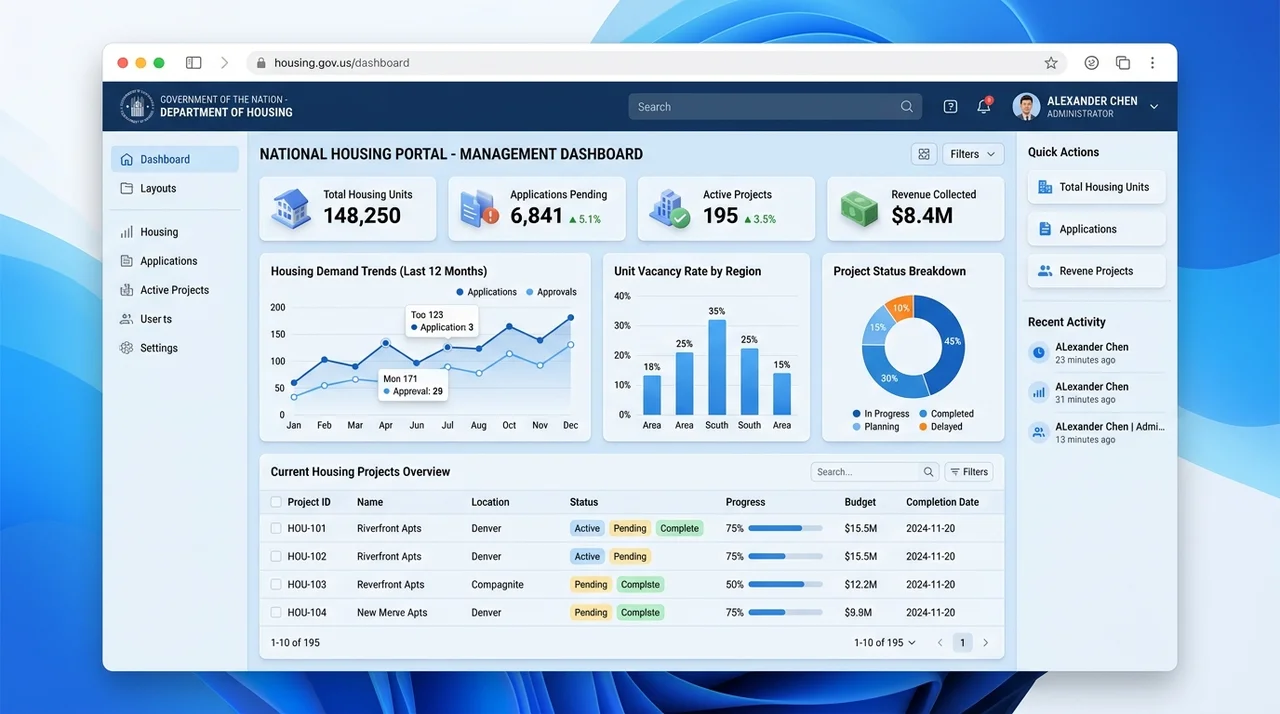Click the orange 10% Delayed donut segment
The width and height of the screenshot is (1280, 714).
[900, 307]
